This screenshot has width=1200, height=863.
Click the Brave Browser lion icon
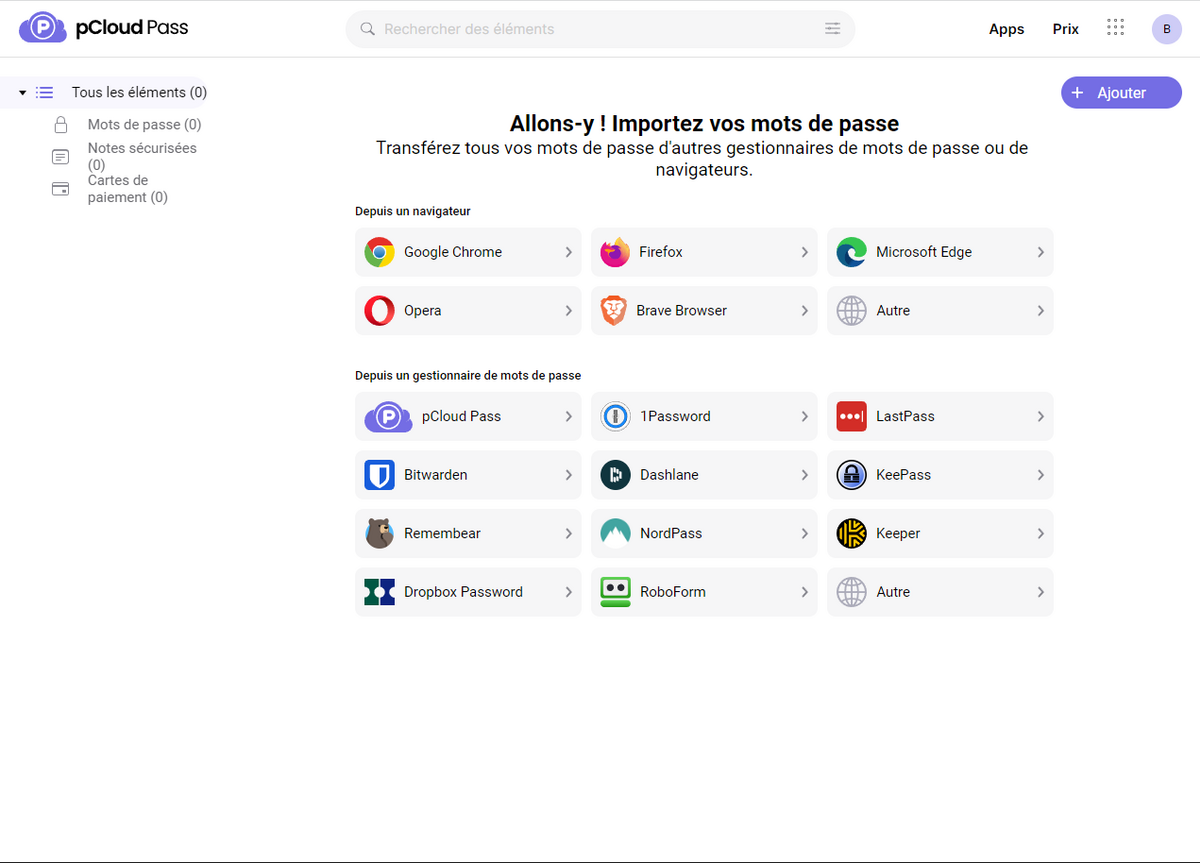[x=613, y=311]
